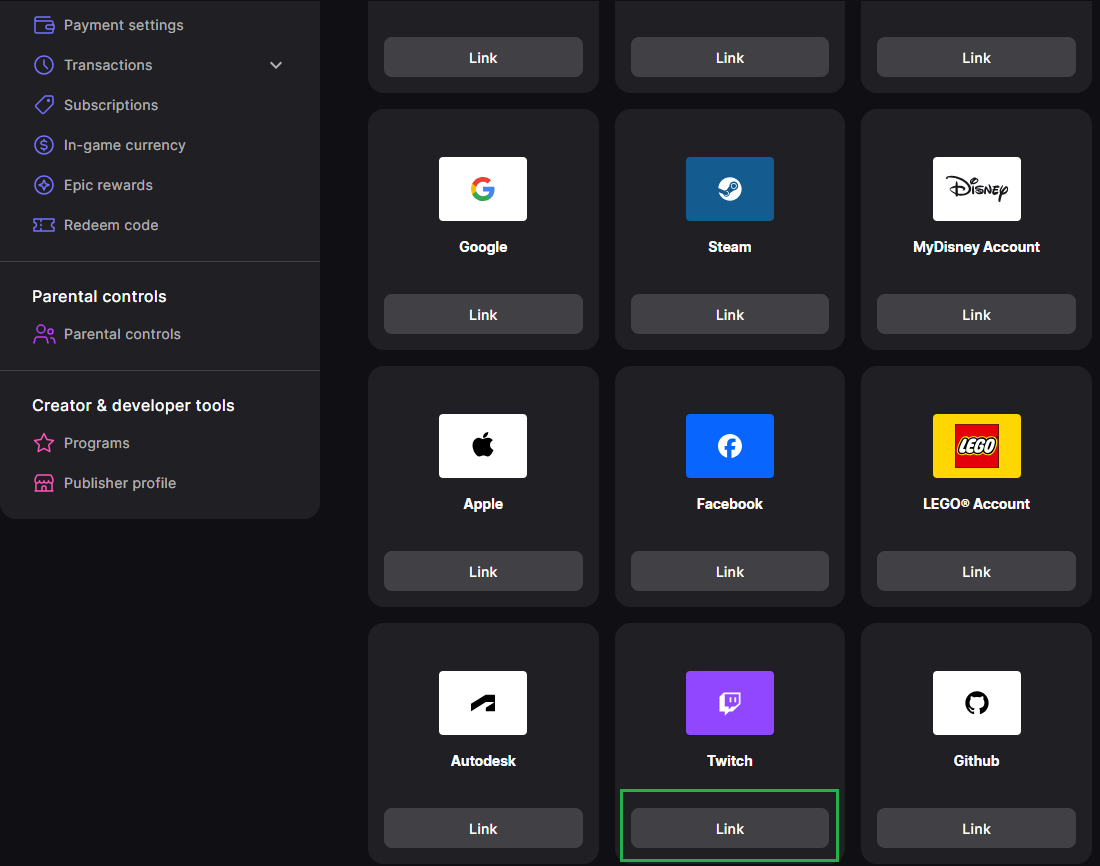Open Epic rewards page
Viewport: 1100px width, 866px height.
point(108,185)
